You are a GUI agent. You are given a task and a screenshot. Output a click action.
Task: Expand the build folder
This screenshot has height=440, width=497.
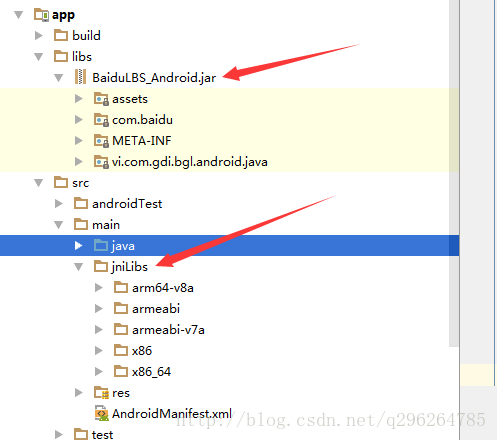[39, 35]
